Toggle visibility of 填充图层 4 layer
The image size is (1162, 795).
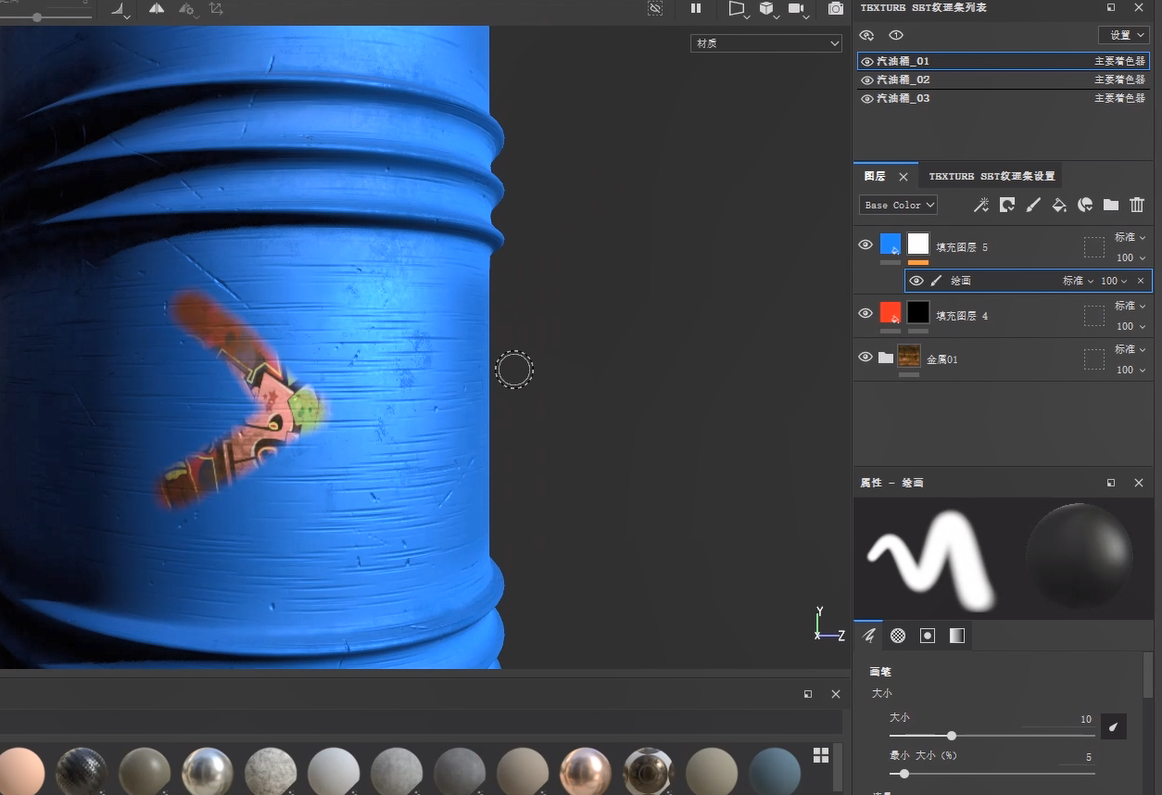tap(866, 313)
